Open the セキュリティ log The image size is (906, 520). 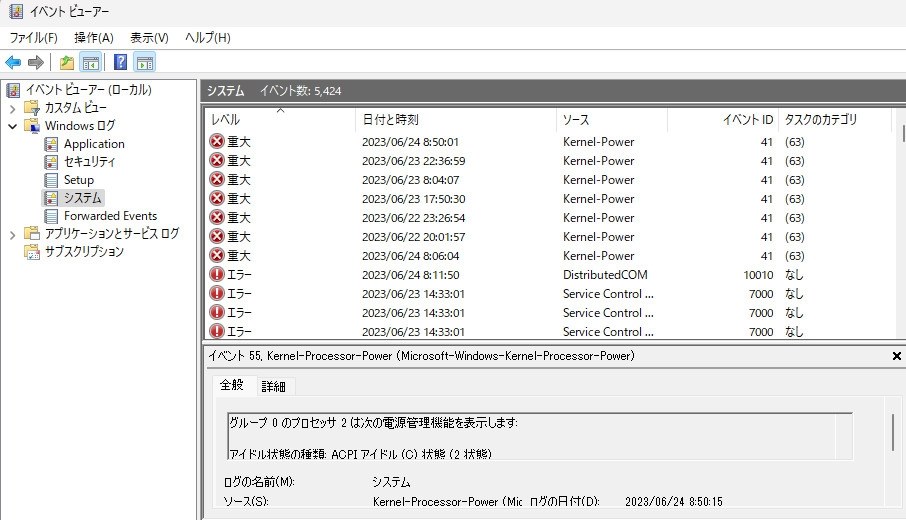pos(90,161)
